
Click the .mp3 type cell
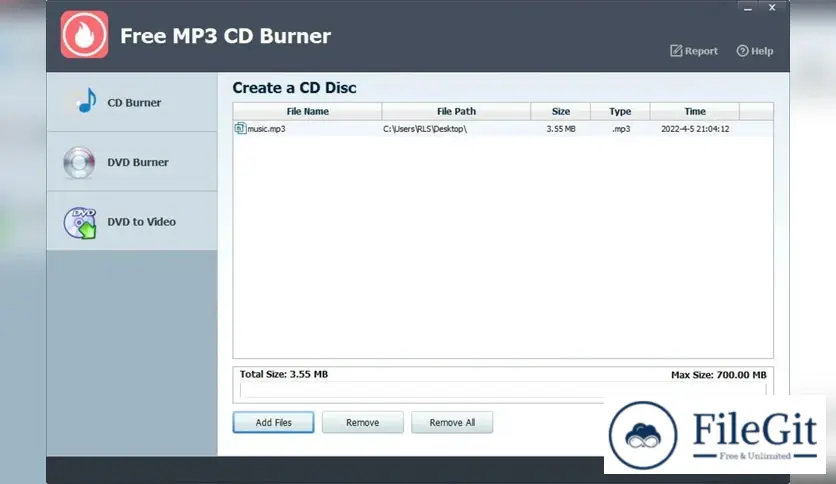click(621, 129)
